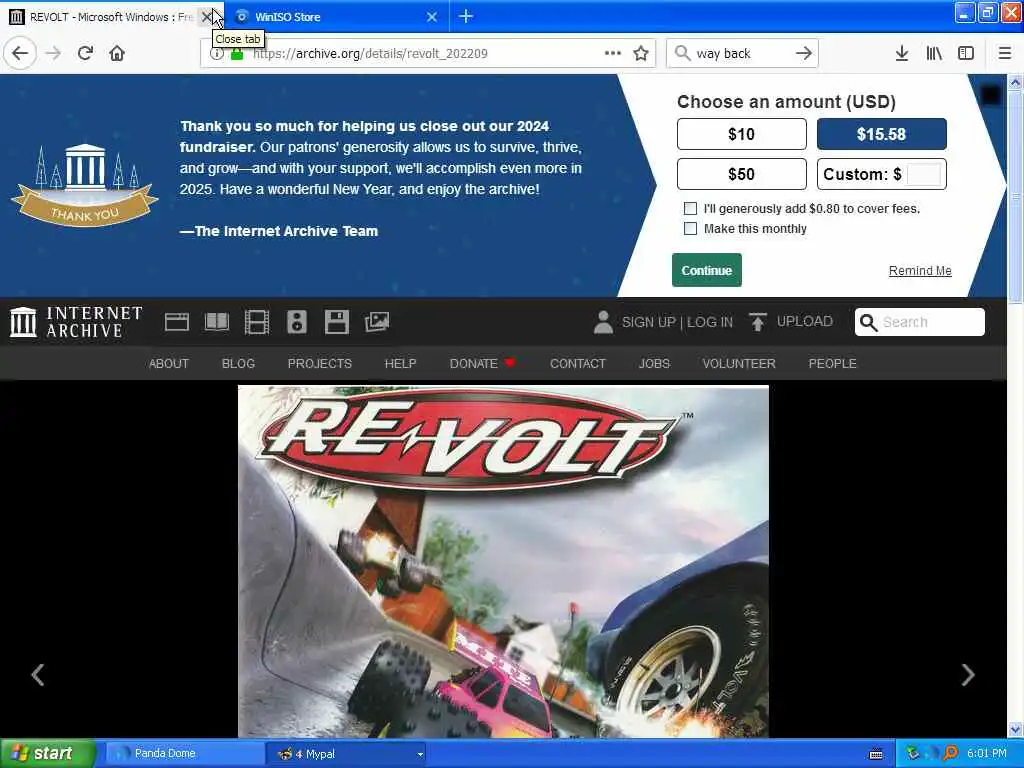Open the Images icon

pos(377,322)
